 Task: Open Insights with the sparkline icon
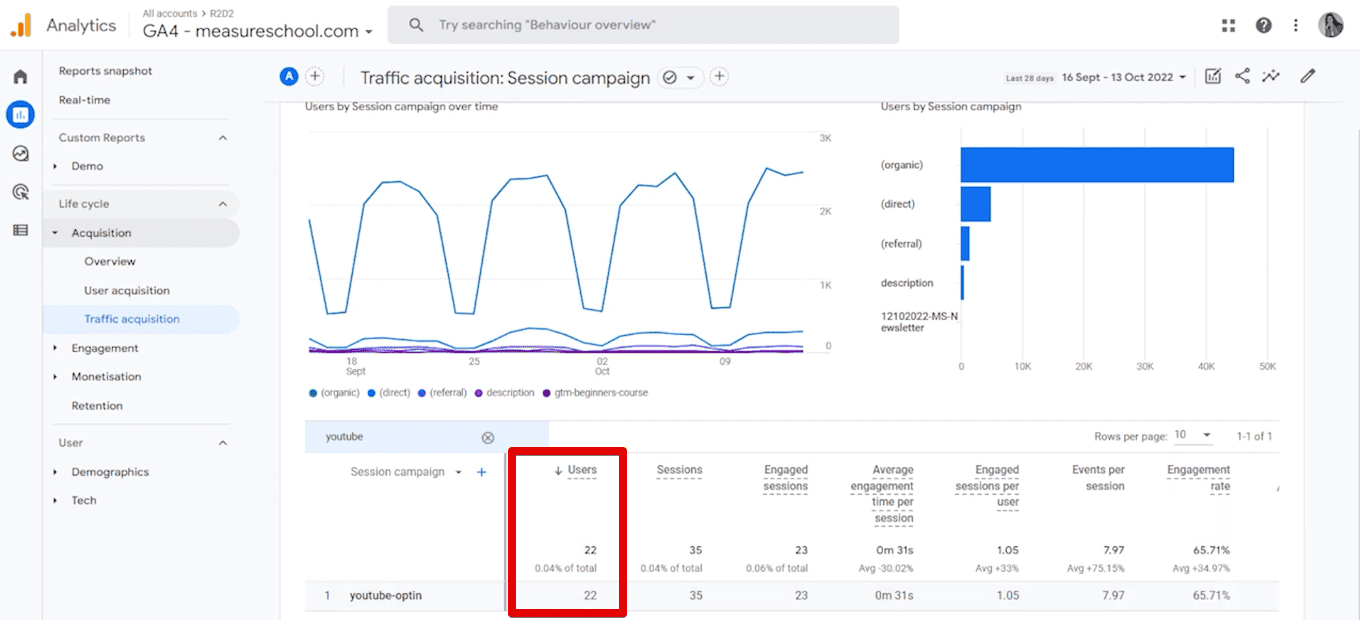tap(1271, 76)
